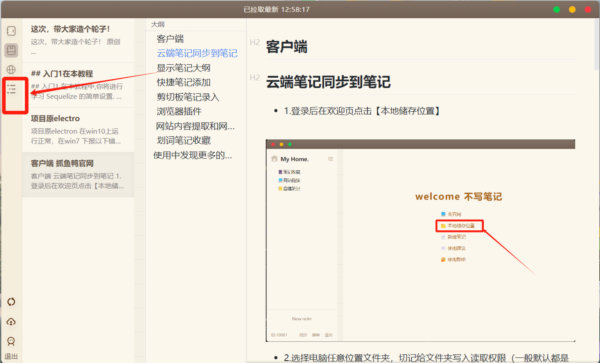Click the sync refresh icon
This screenshot has width=600, height=363.
tap(11, 301)
